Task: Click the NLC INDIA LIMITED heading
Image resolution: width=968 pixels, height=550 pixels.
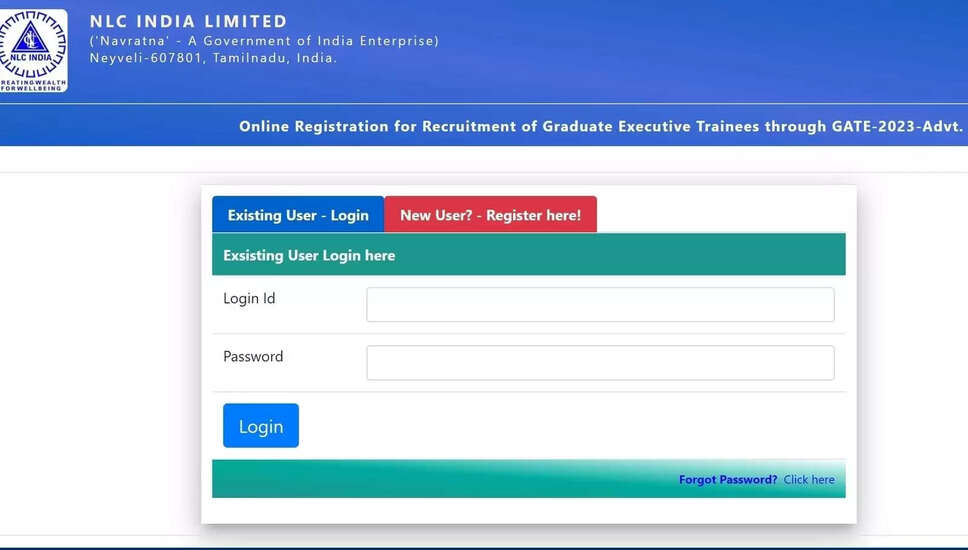Action: click(x=188, y=21)
